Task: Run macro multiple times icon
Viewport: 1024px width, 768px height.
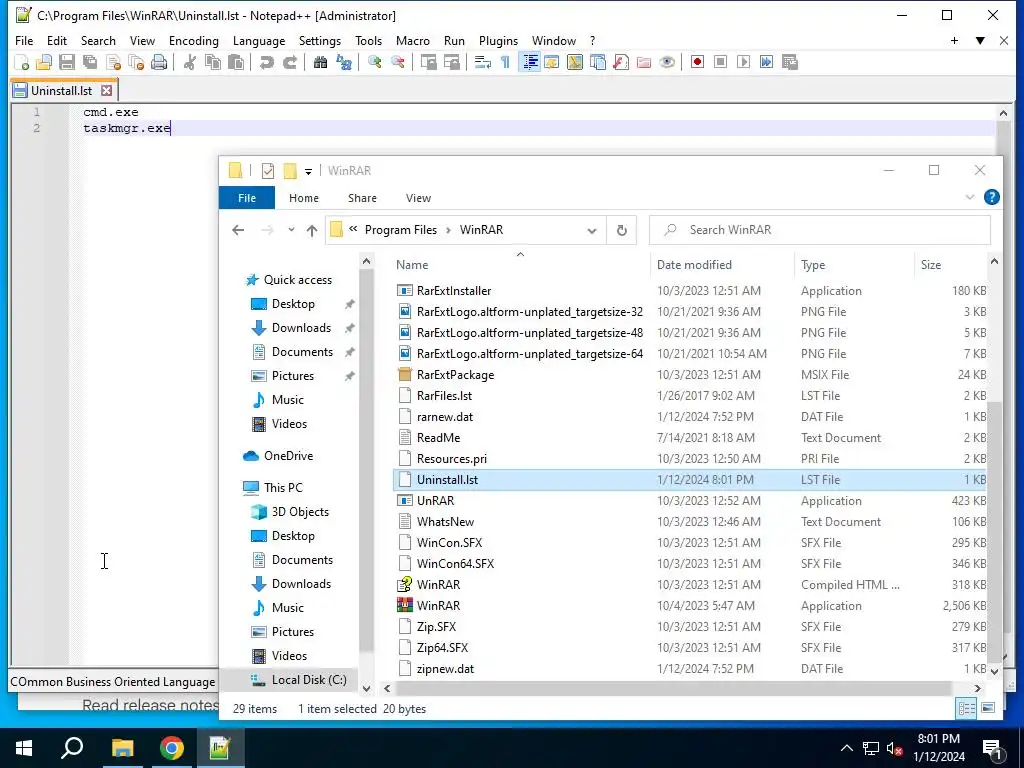Action: 766,62
